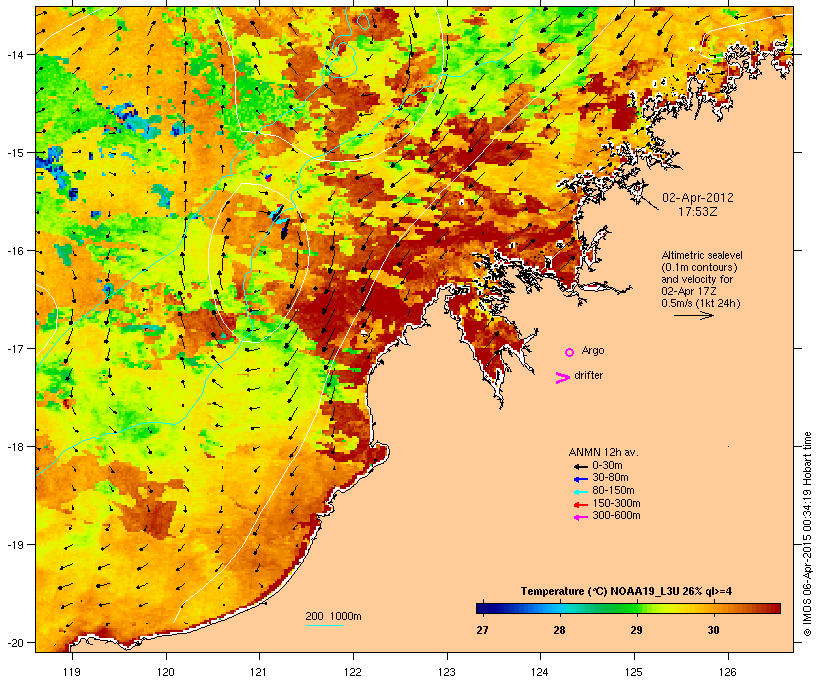Click the longitude axis label 124
The image size is (820, 680).
click(540, 672)
